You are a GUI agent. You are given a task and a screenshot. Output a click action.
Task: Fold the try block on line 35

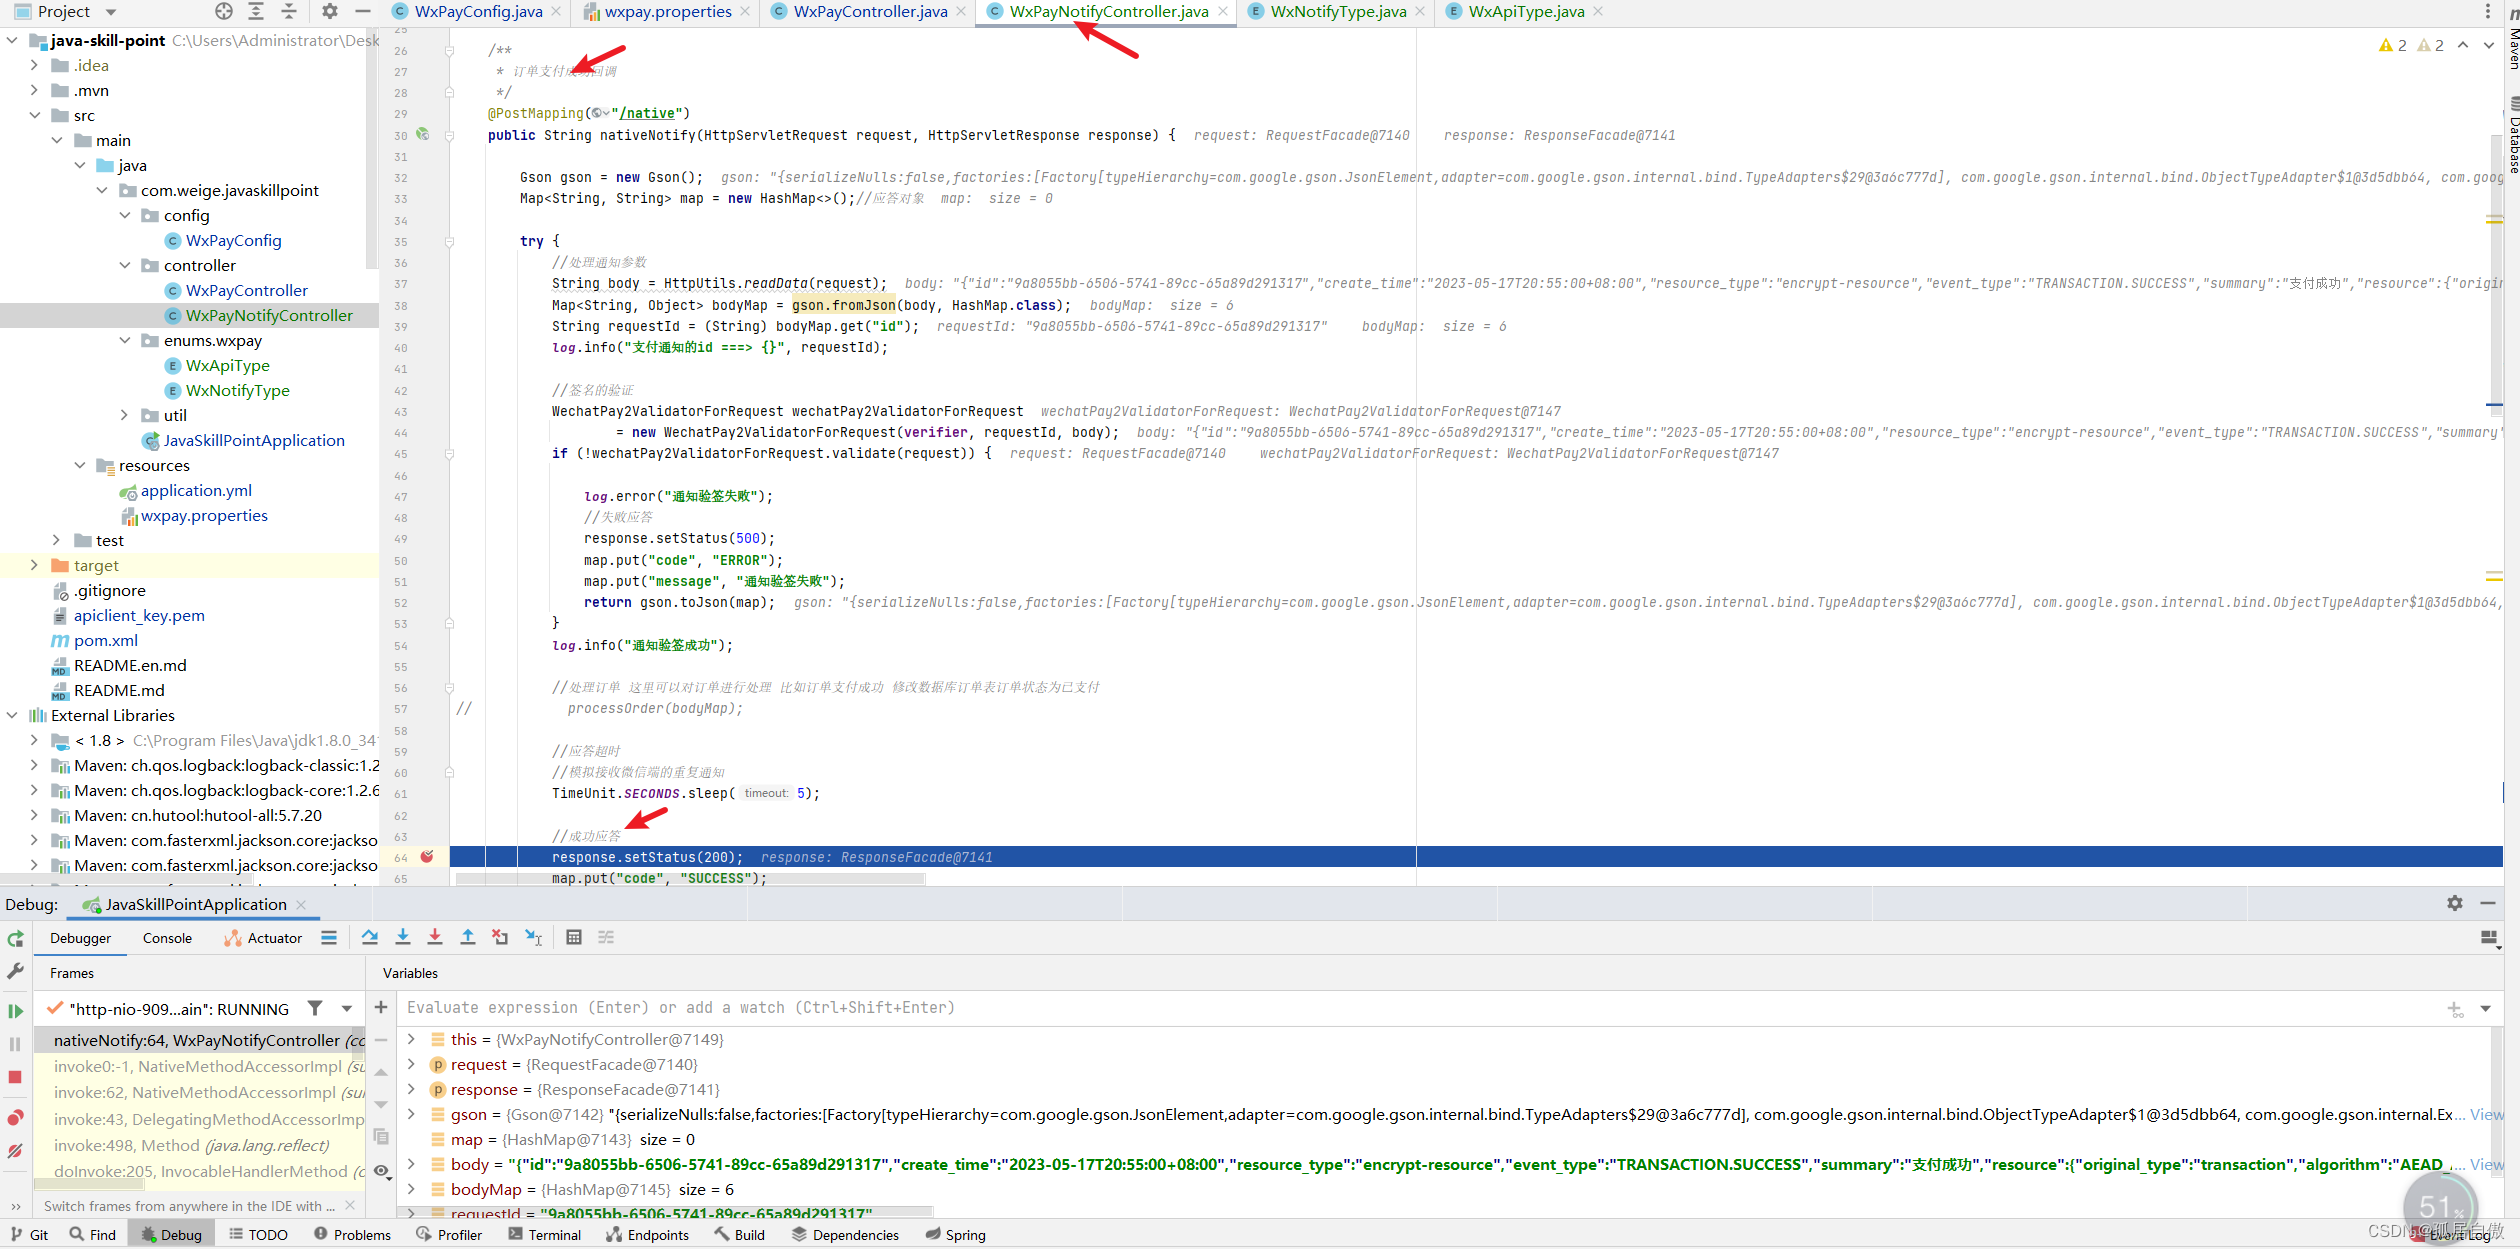pyautogui.click(x=449, y=241)
